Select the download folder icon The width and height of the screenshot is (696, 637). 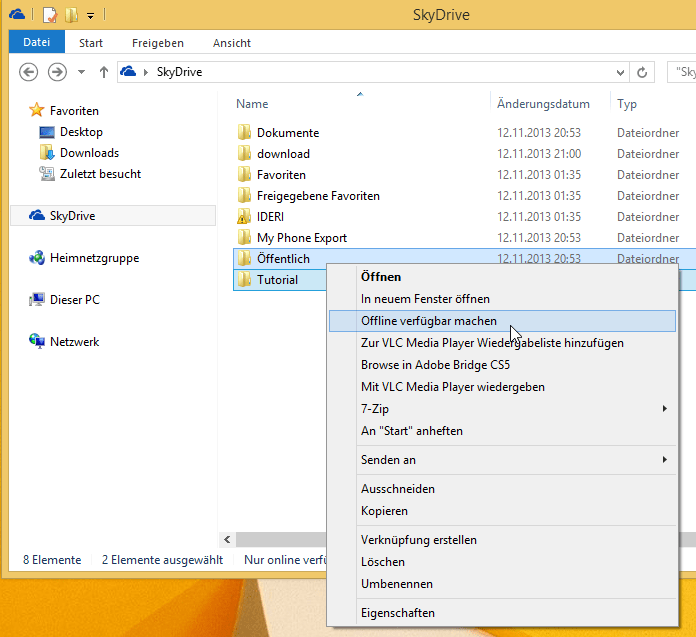point(244,153)
